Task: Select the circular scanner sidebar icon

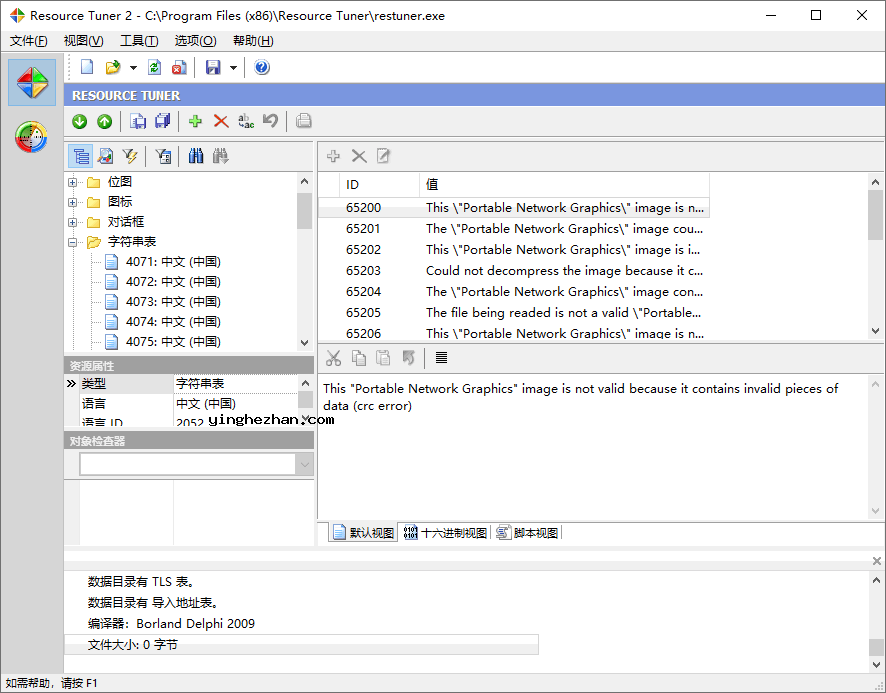Action: [x=32, y=137]
